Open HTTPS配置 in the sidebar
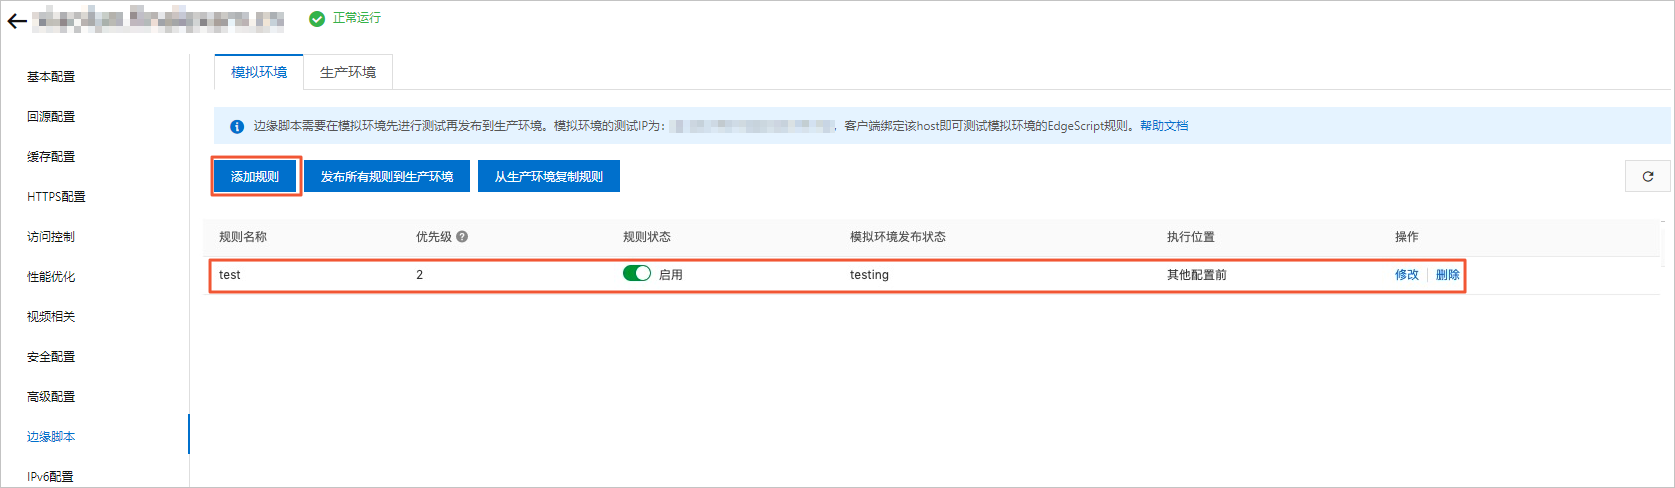The width and height of the screenshot is (1675, 488). point(56,196)
